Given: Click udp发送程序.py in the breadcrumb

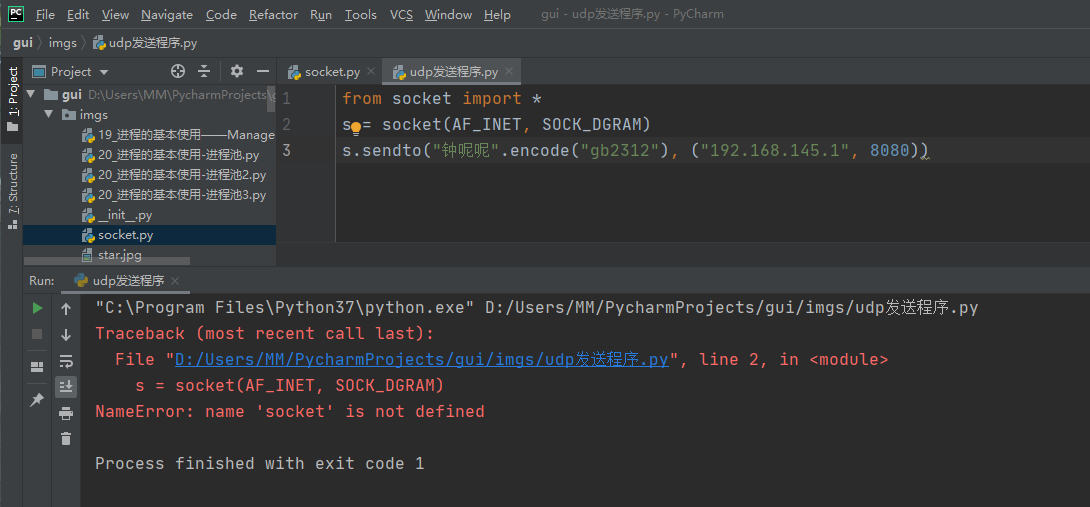Looking at the screenshot, I should click(145, 43).
